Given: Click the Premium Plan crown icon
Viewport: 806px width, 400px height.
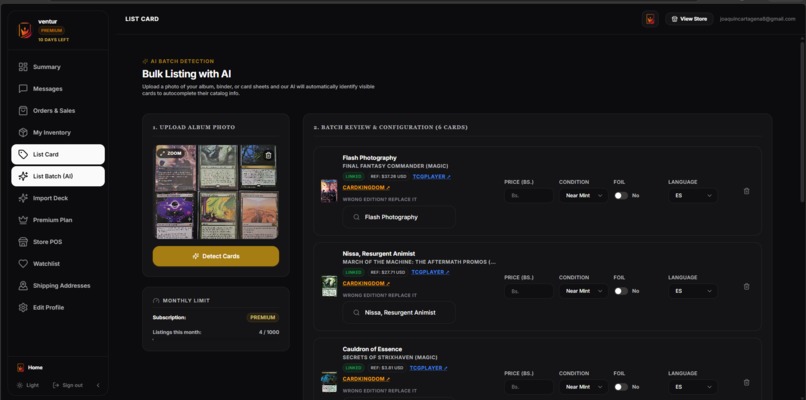Looking at the screenshot, I should pos(23,220).
